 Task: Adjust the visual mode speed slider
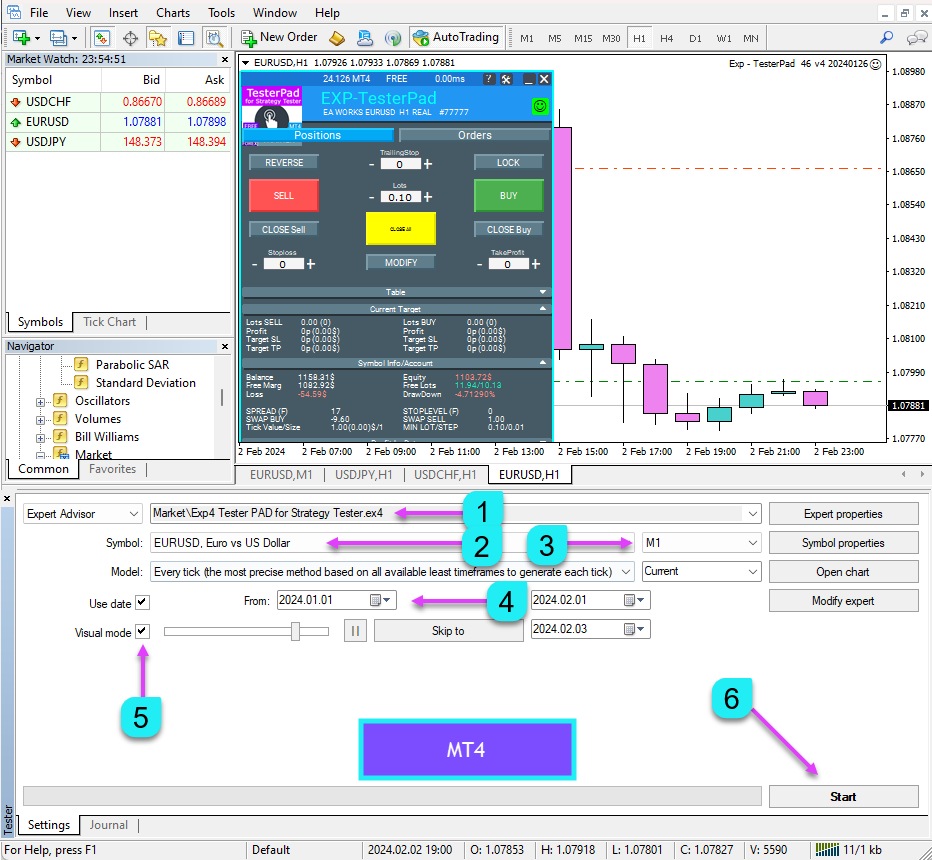295,630
